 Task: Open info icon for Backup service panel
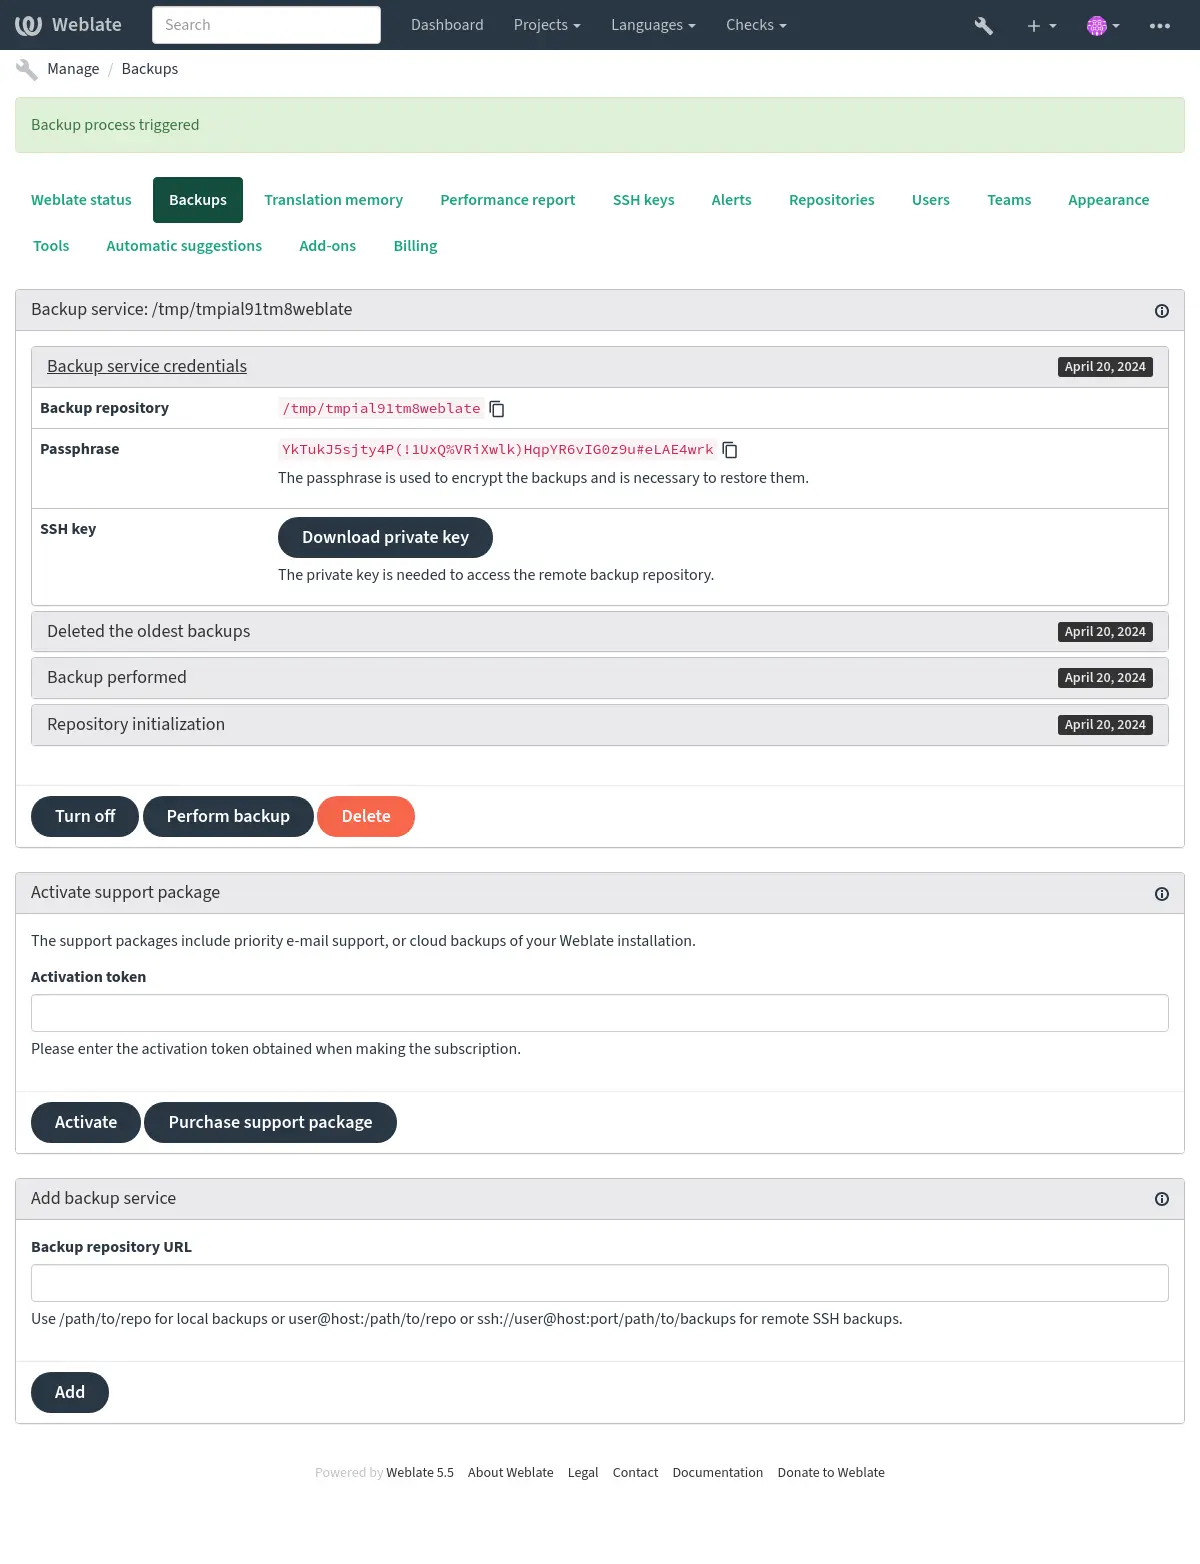coord(1162,311)
